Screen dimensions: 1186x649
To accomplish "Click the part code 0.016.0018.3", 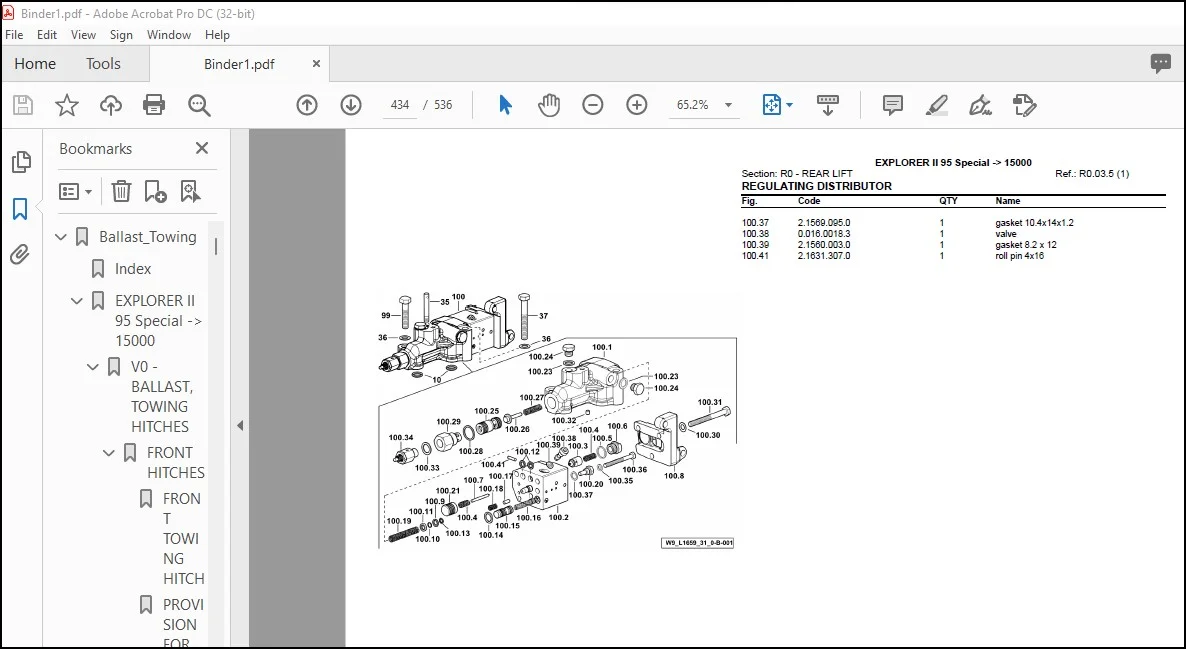I will point(824,234).
